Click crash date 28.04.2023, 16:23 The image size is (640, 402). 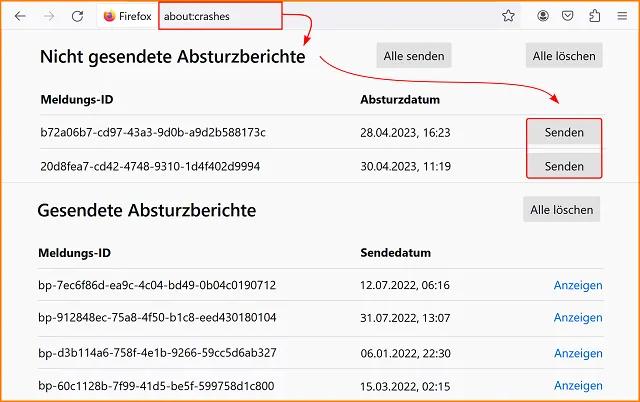[x=405, y=133]
